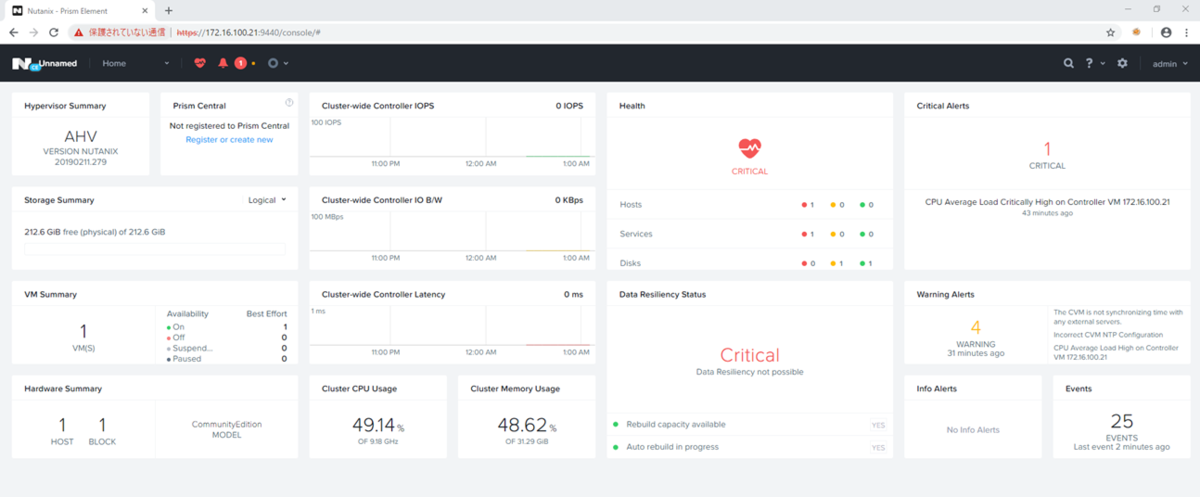Click the browser back arrow
1200x497 pixels.
point(13,32)
